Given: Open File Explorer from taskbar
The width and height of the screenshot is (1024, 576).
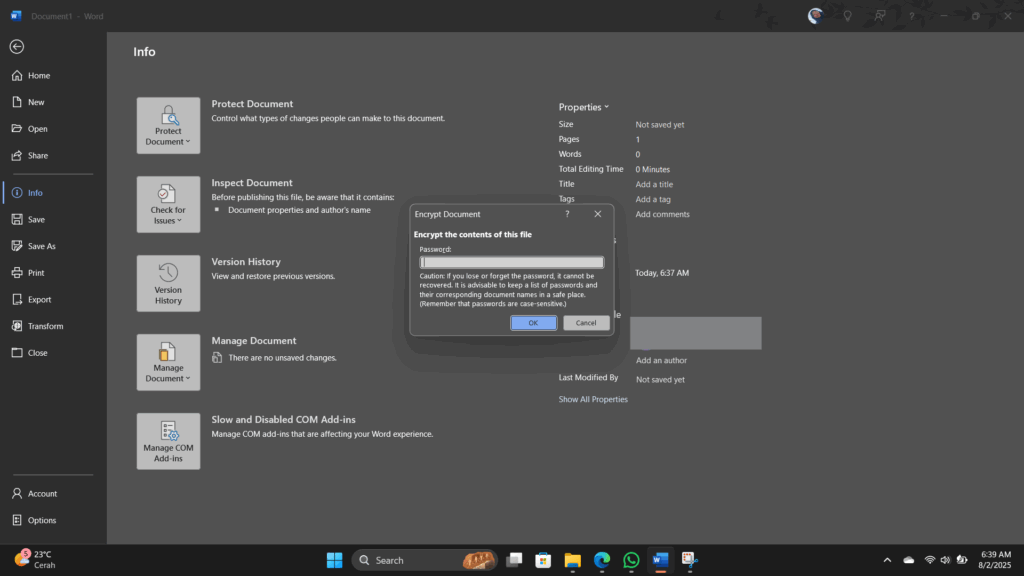Looking at the screenshot, I should click(x=573, y=560).
